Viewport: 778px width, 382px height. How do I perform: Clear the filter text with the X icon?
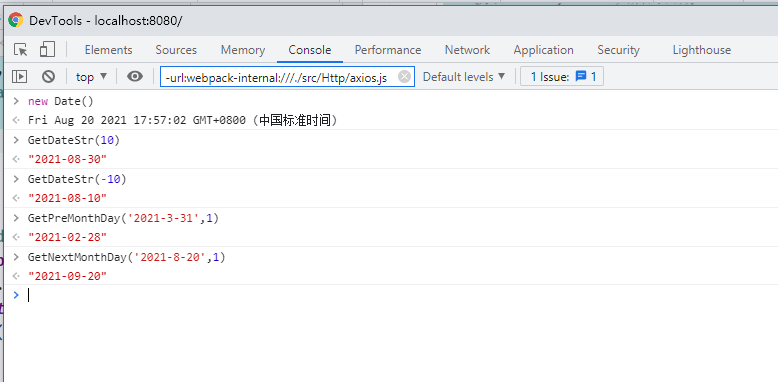[404, 77]
